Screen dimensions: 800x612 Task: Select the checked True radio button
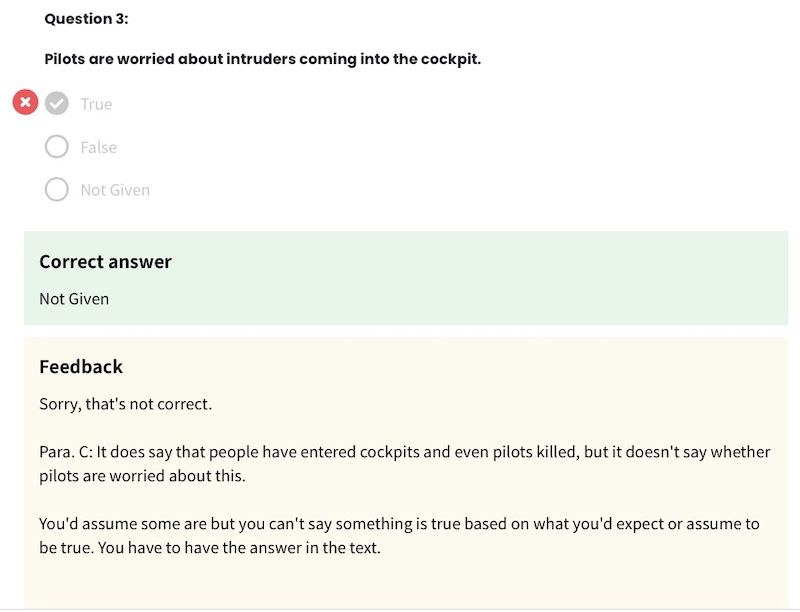click(x=57, y=104)
